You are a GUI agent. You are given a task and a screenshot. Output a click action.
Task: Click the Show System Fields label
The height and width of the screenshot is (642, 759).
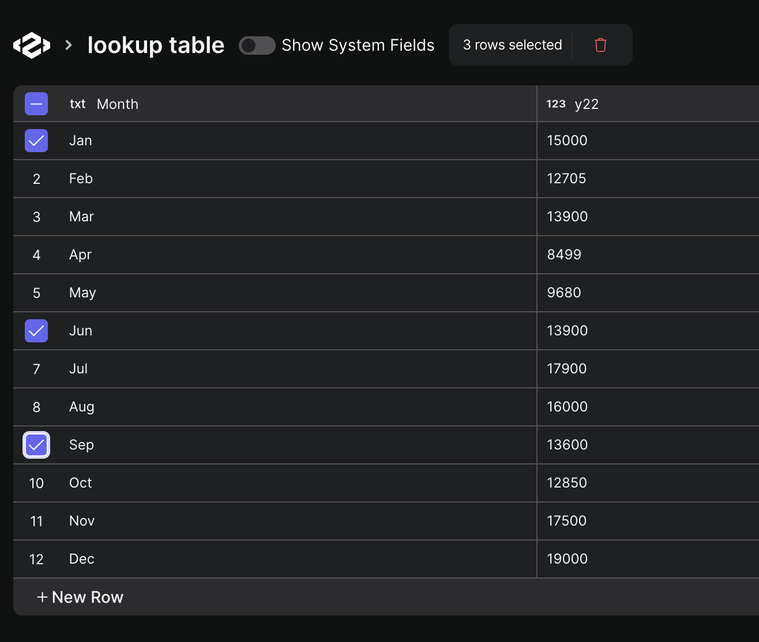coord(358,45)
